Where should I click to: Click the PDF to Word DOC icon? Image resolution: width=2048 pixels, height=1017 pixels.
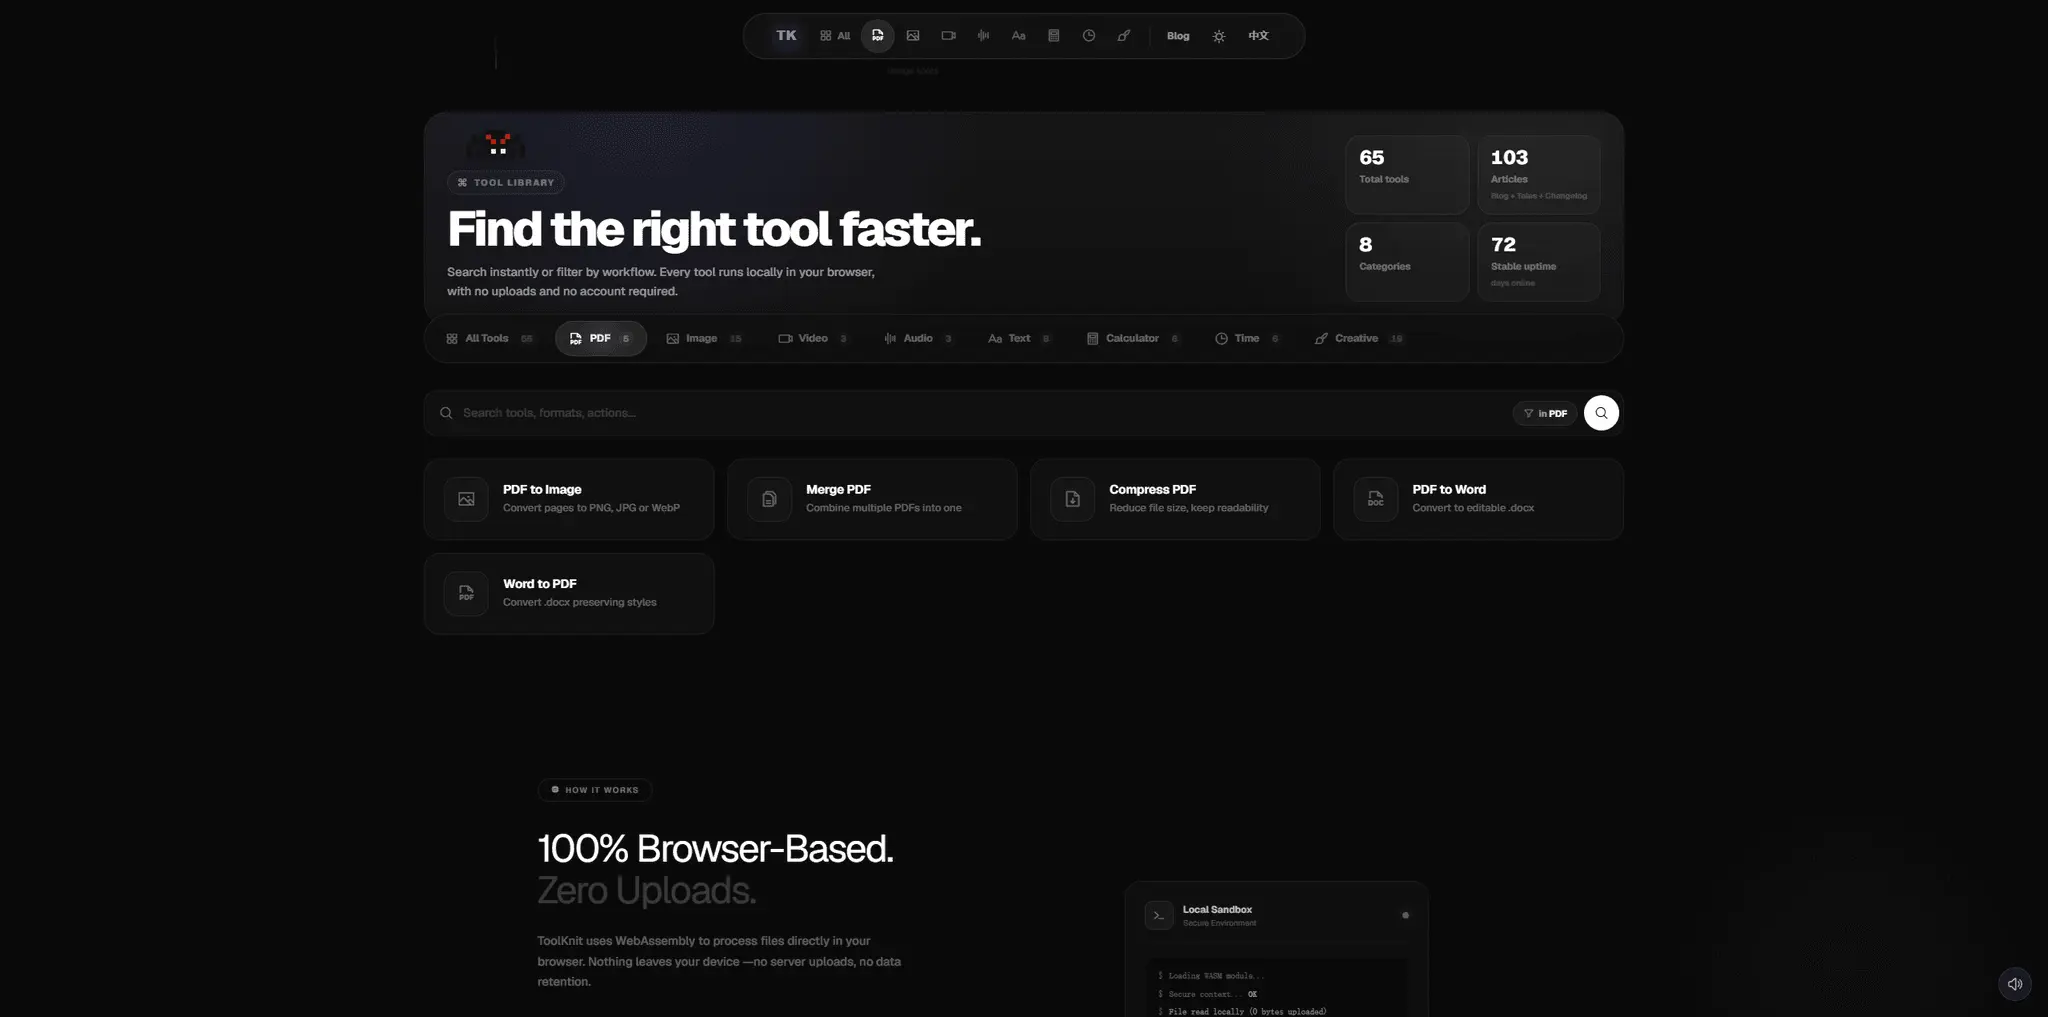click(x=1375, y=499)
